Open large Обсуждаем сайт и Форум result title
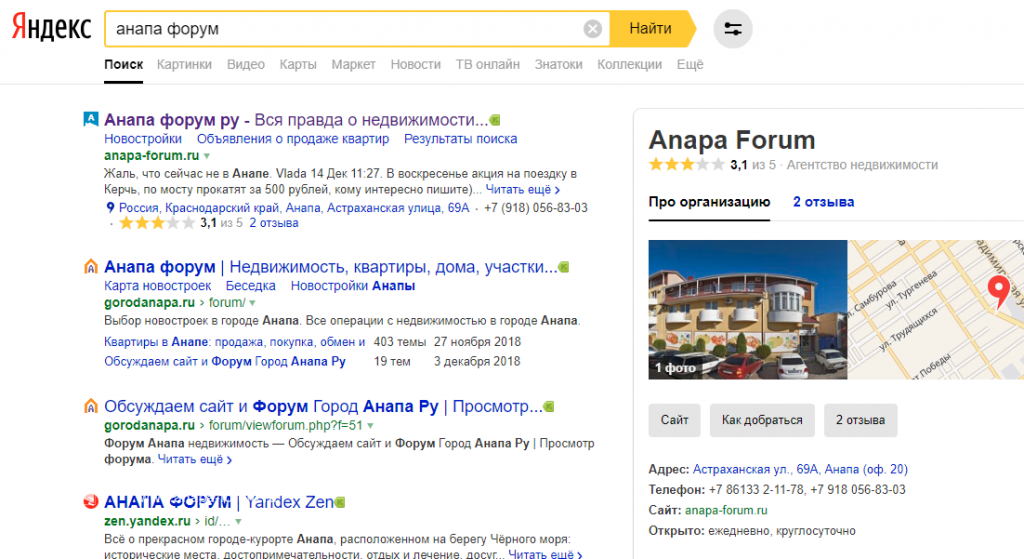Image resolution: width=1024 pixels, height=559 pixels. [x=323, y=406]
